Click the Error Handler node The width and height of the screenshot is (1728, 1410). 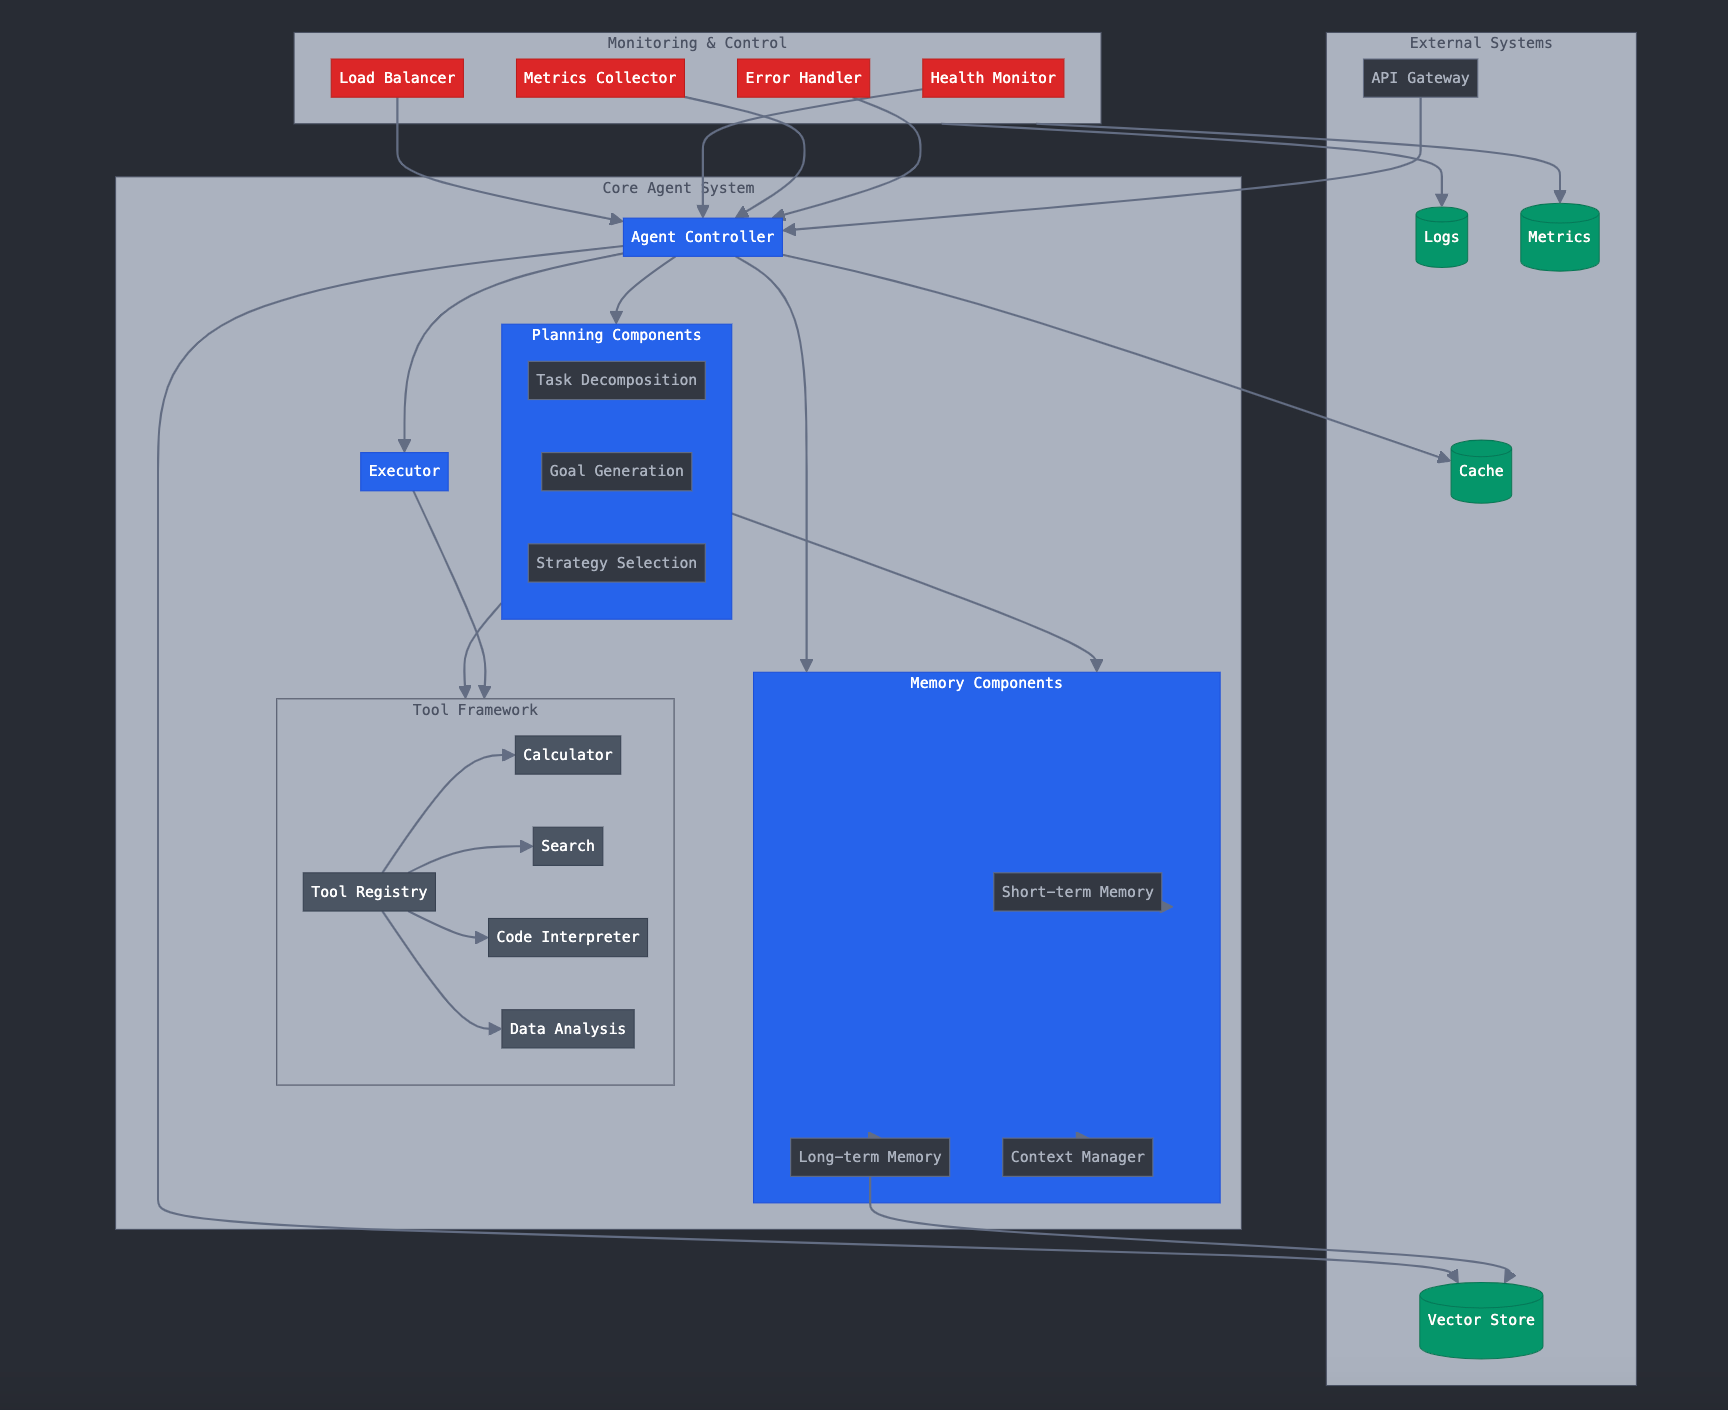click(x=803, y=78)
